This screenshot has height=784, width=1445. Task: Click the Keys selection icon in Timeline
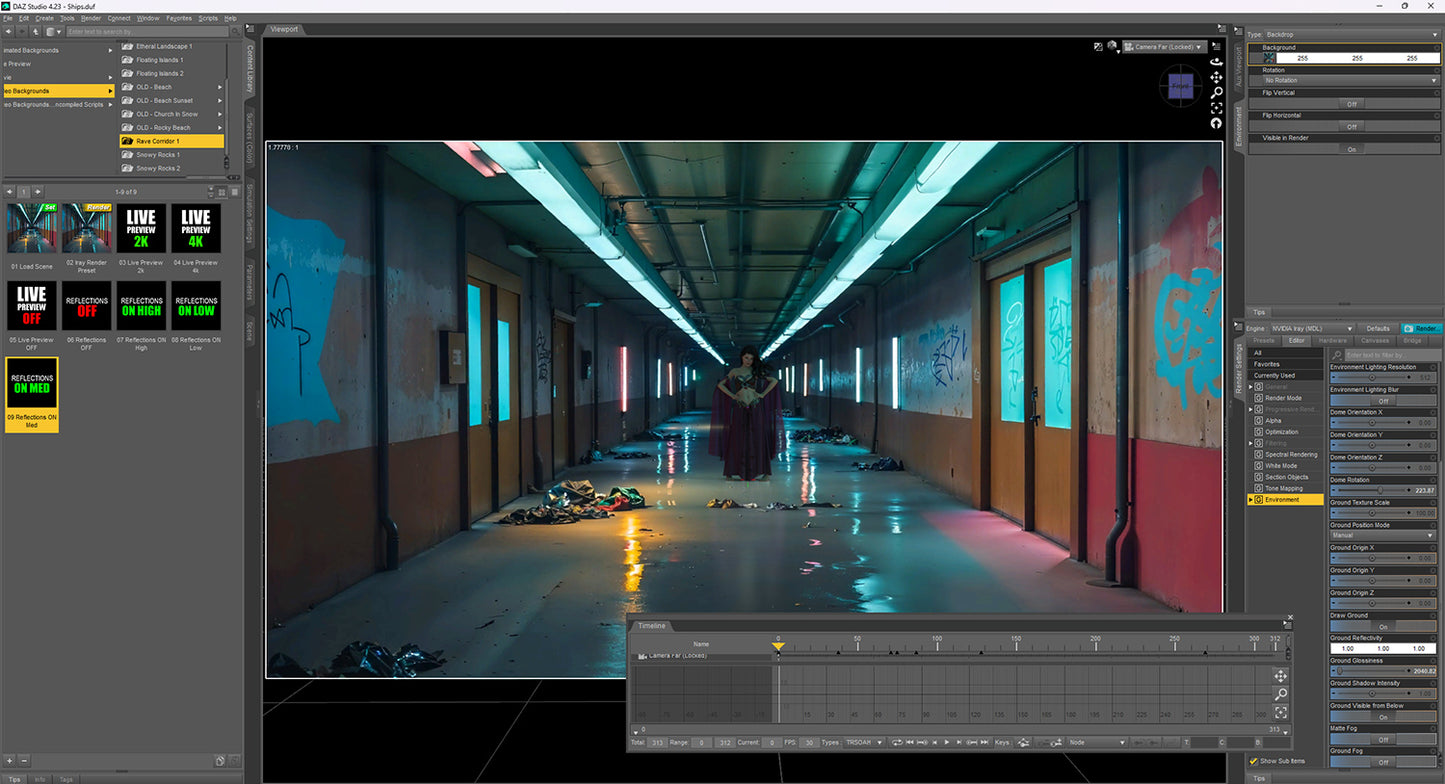click(x=1025, y=742)
